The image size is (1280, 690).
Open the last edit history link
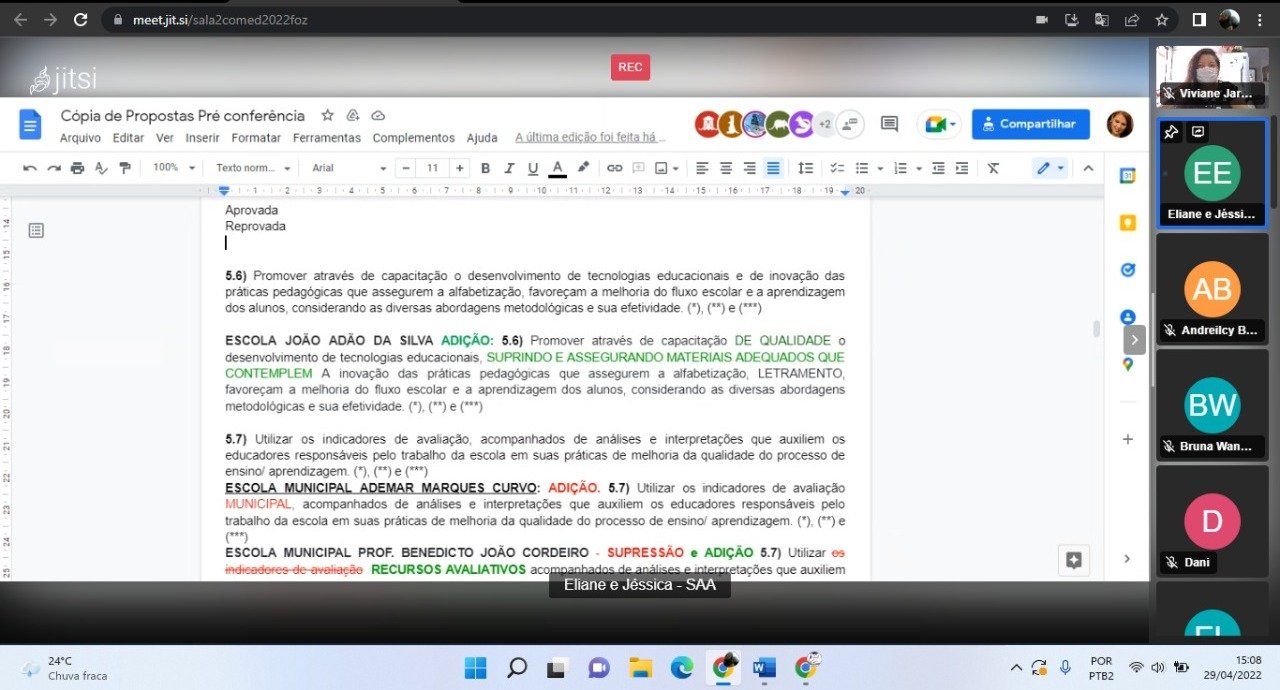[x=590, y=138]
